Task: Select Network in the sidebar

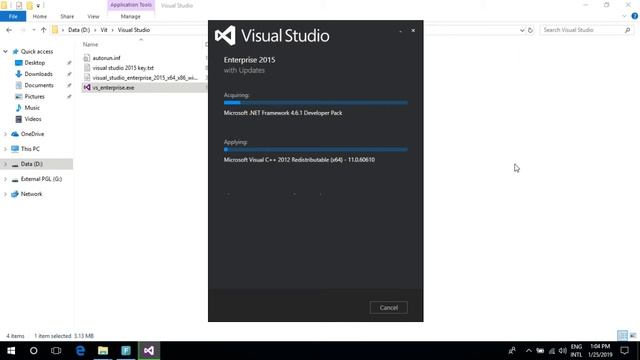Action: point(31,194)
